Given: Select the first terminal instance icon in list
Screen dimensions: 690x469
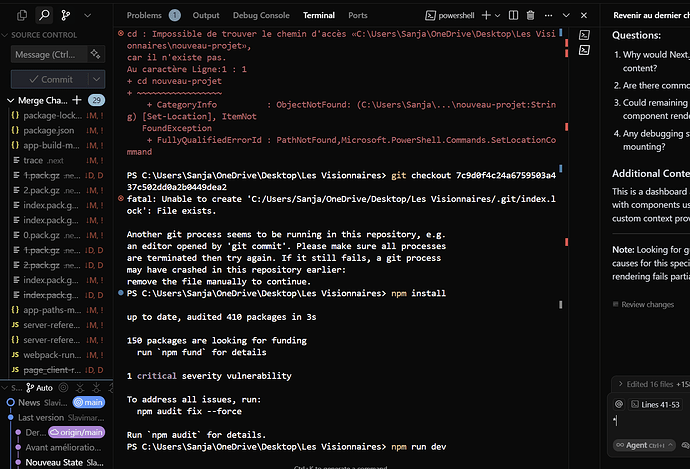Looking at the screenshot, I should click(584, 35).
